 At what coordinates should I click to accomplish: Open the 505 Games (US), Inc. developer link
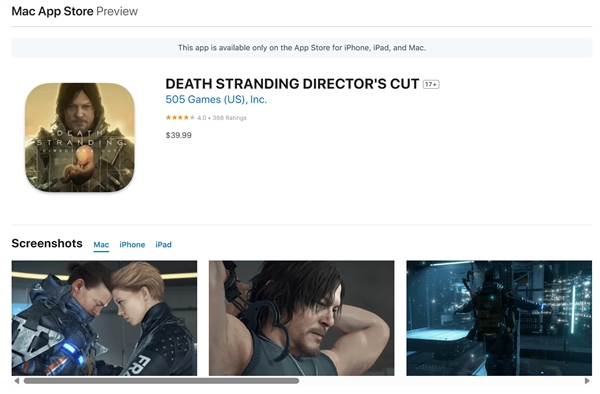(216, 99)
